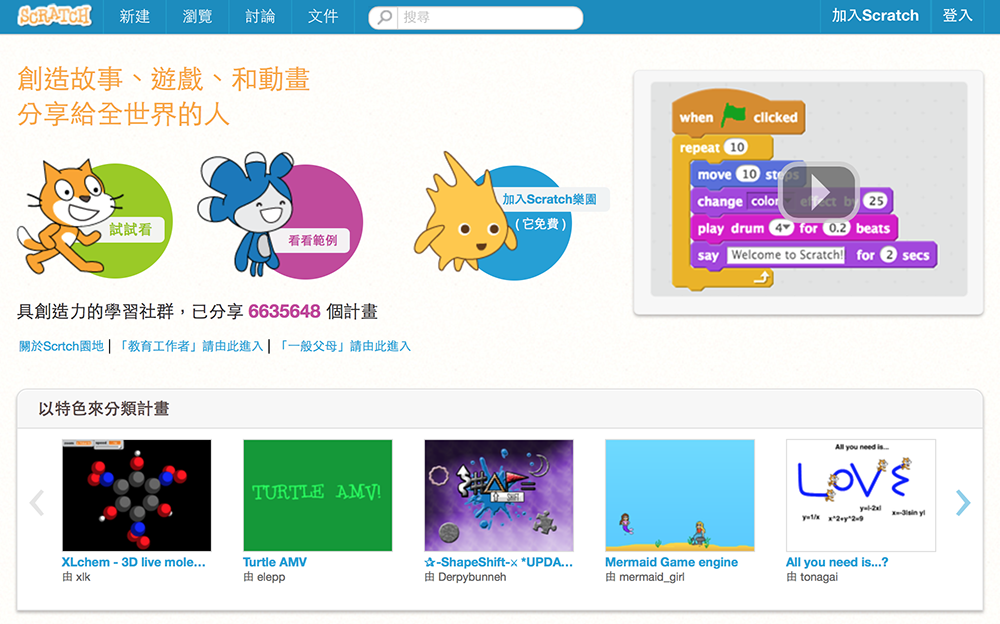Open the 討論 menu item

pyautogui.click(x=260, y=17)
